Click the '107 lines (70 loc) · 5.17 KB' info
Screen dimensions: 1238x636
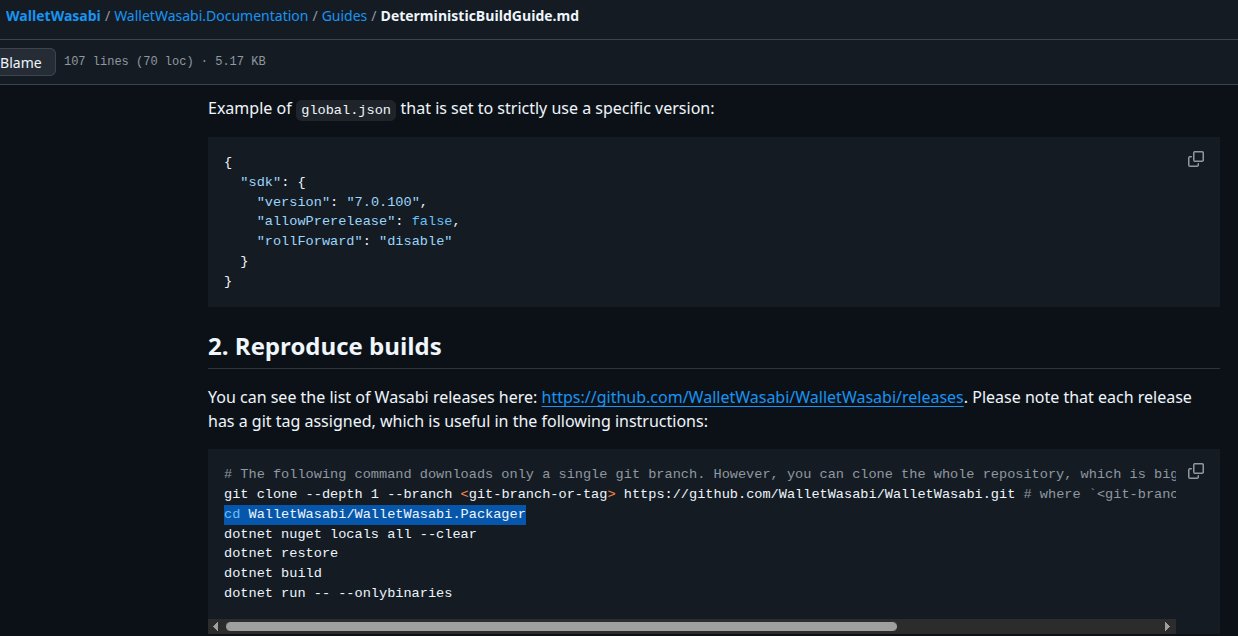click(x=165, y=62)
